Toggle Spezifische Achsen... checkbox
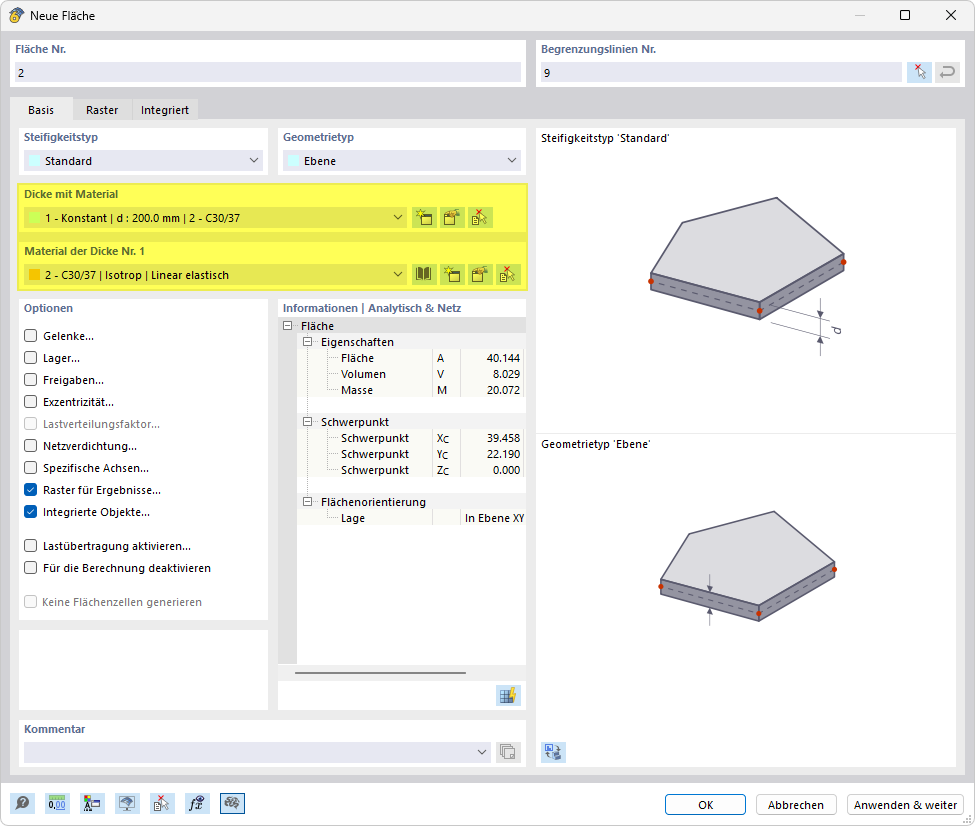 coord(30,468)
